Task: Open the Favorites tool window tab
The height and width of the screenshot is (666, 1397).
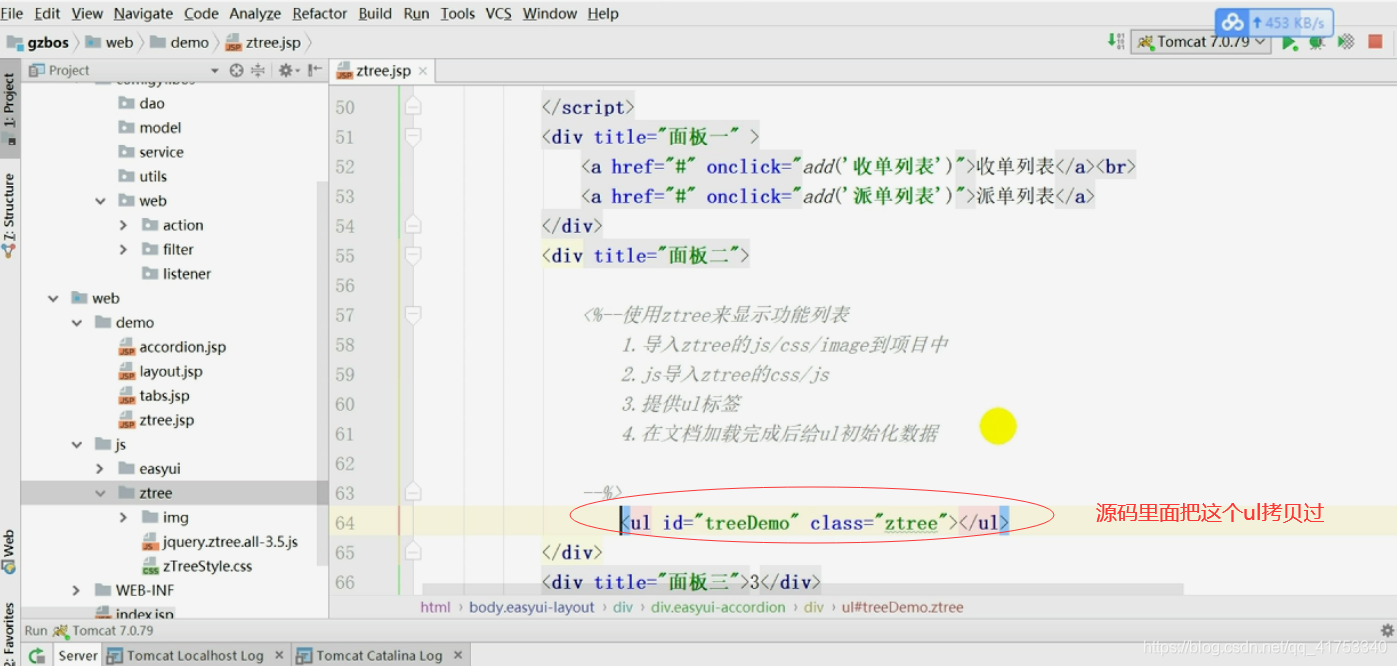Action: (9, 632)
